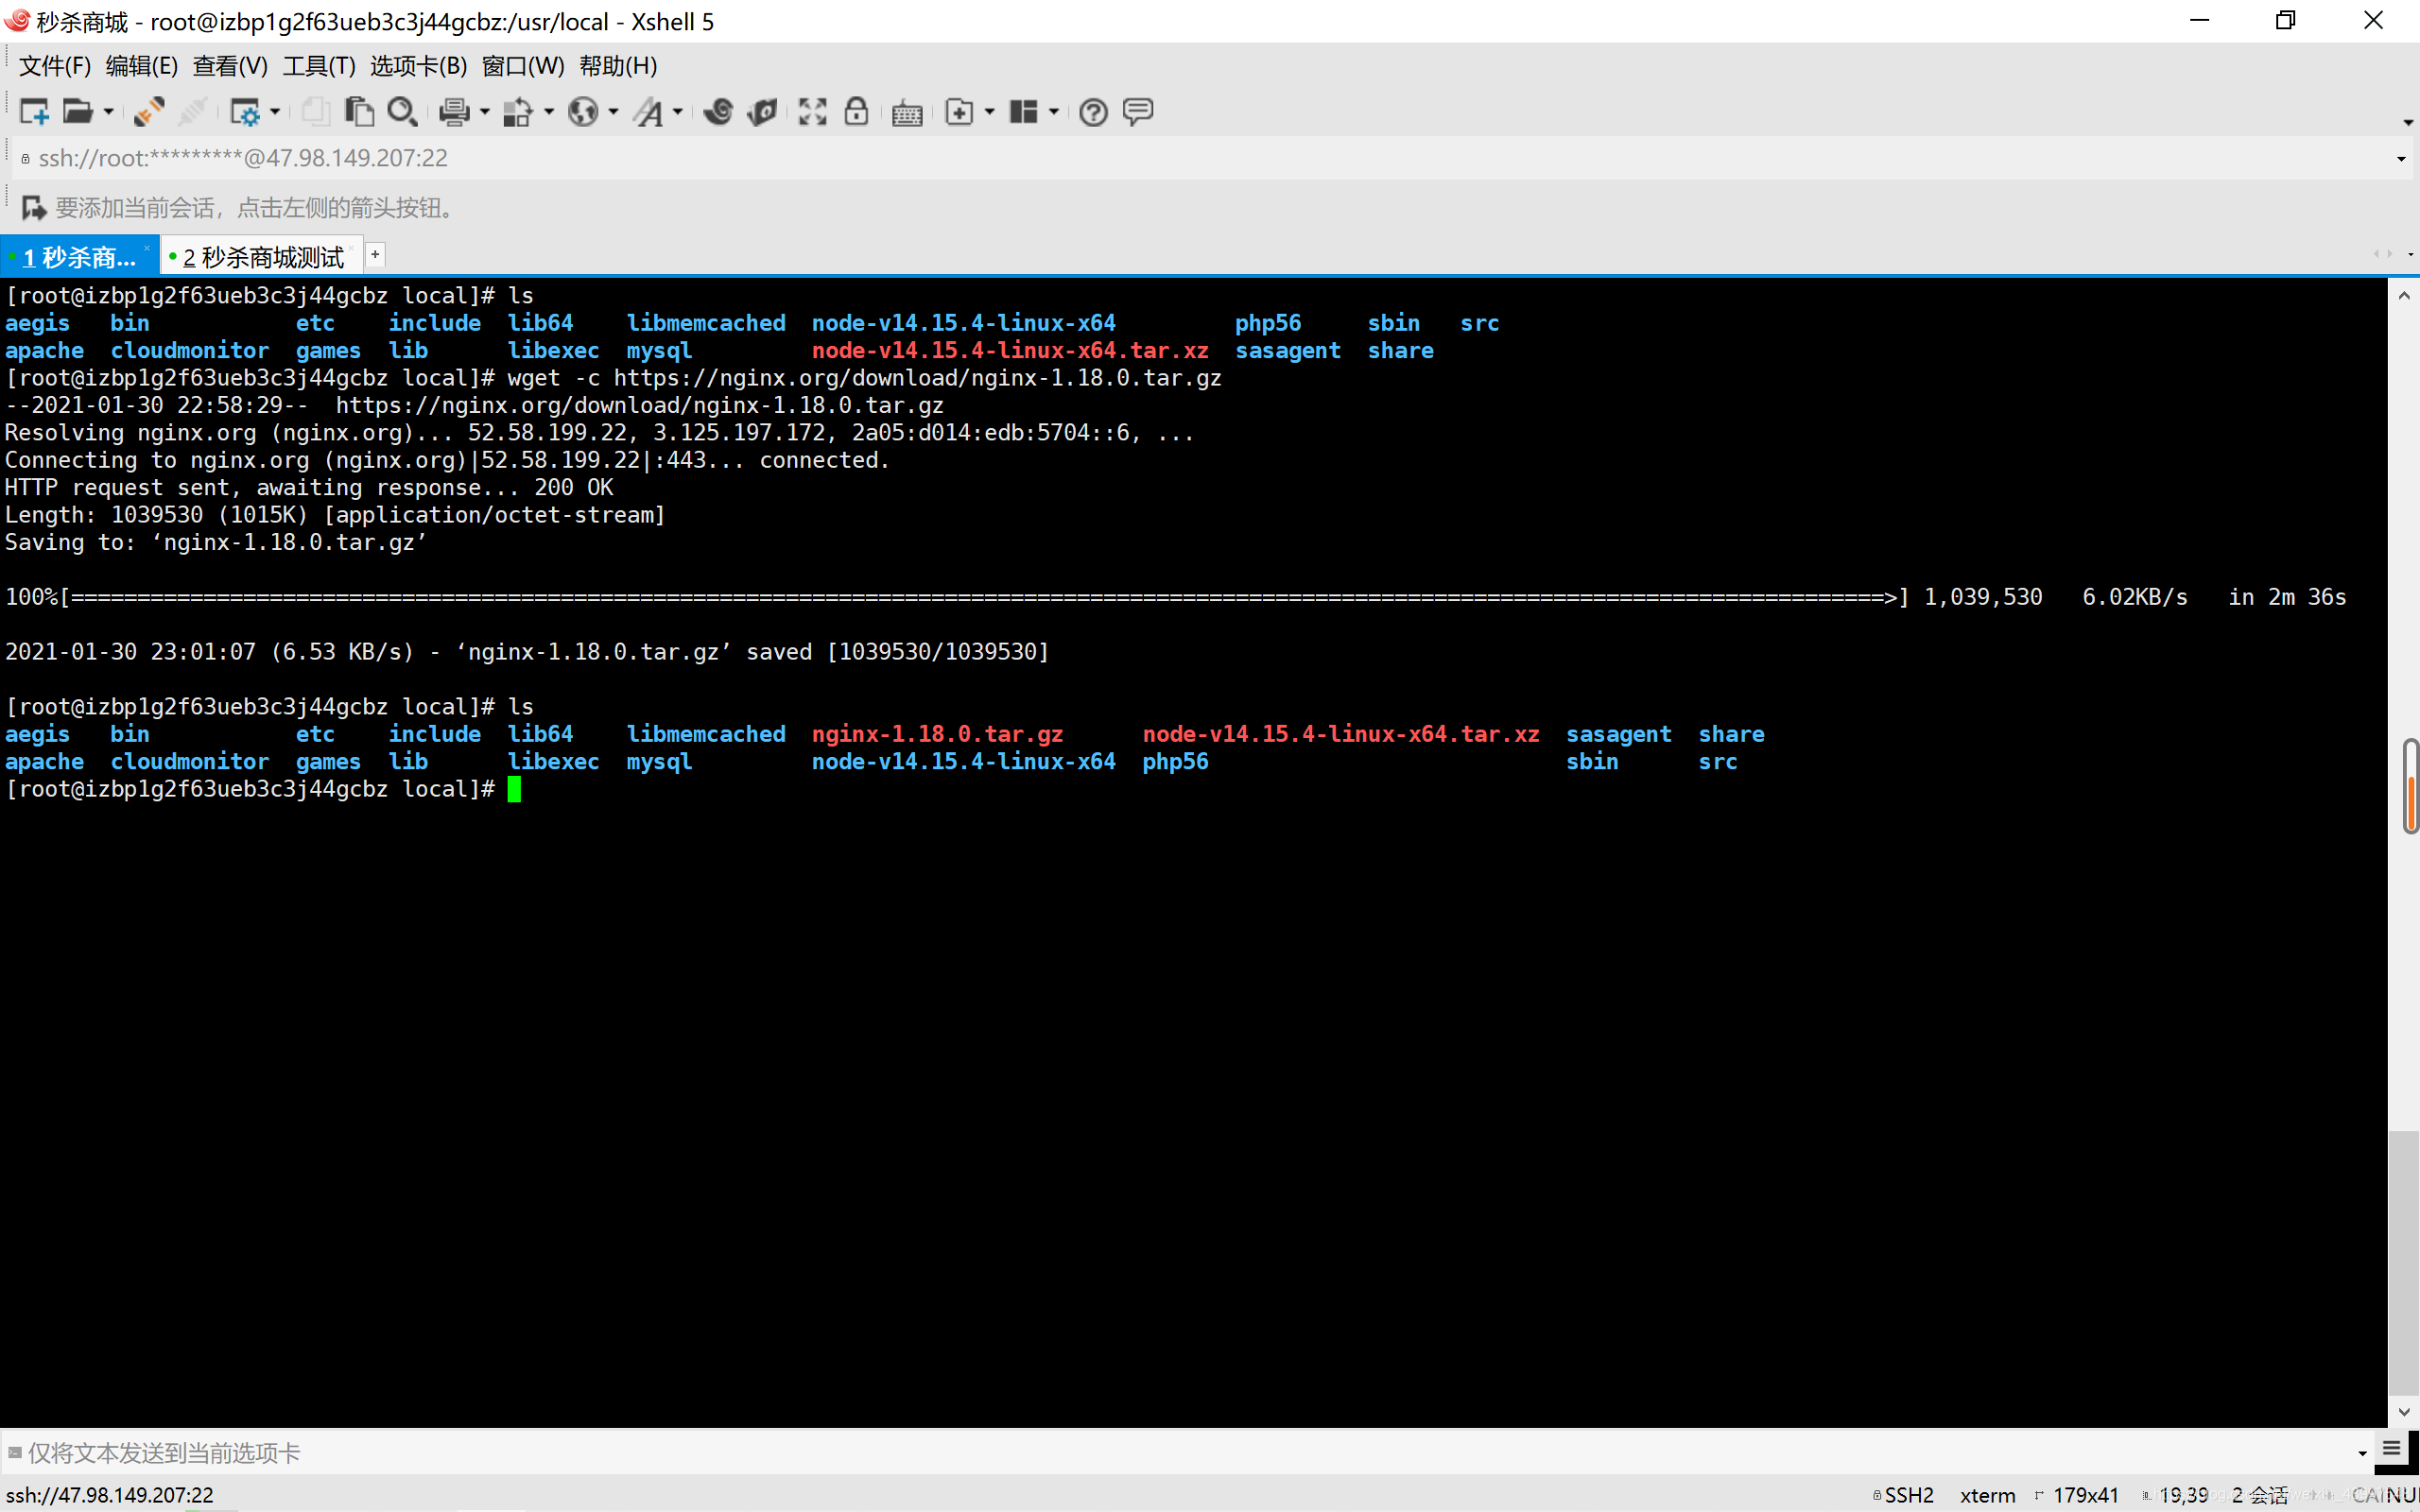The width and height of the screenshot is (2420, 1512).
Task: Open the 工具(T) menu
Action: coord(318,66)
